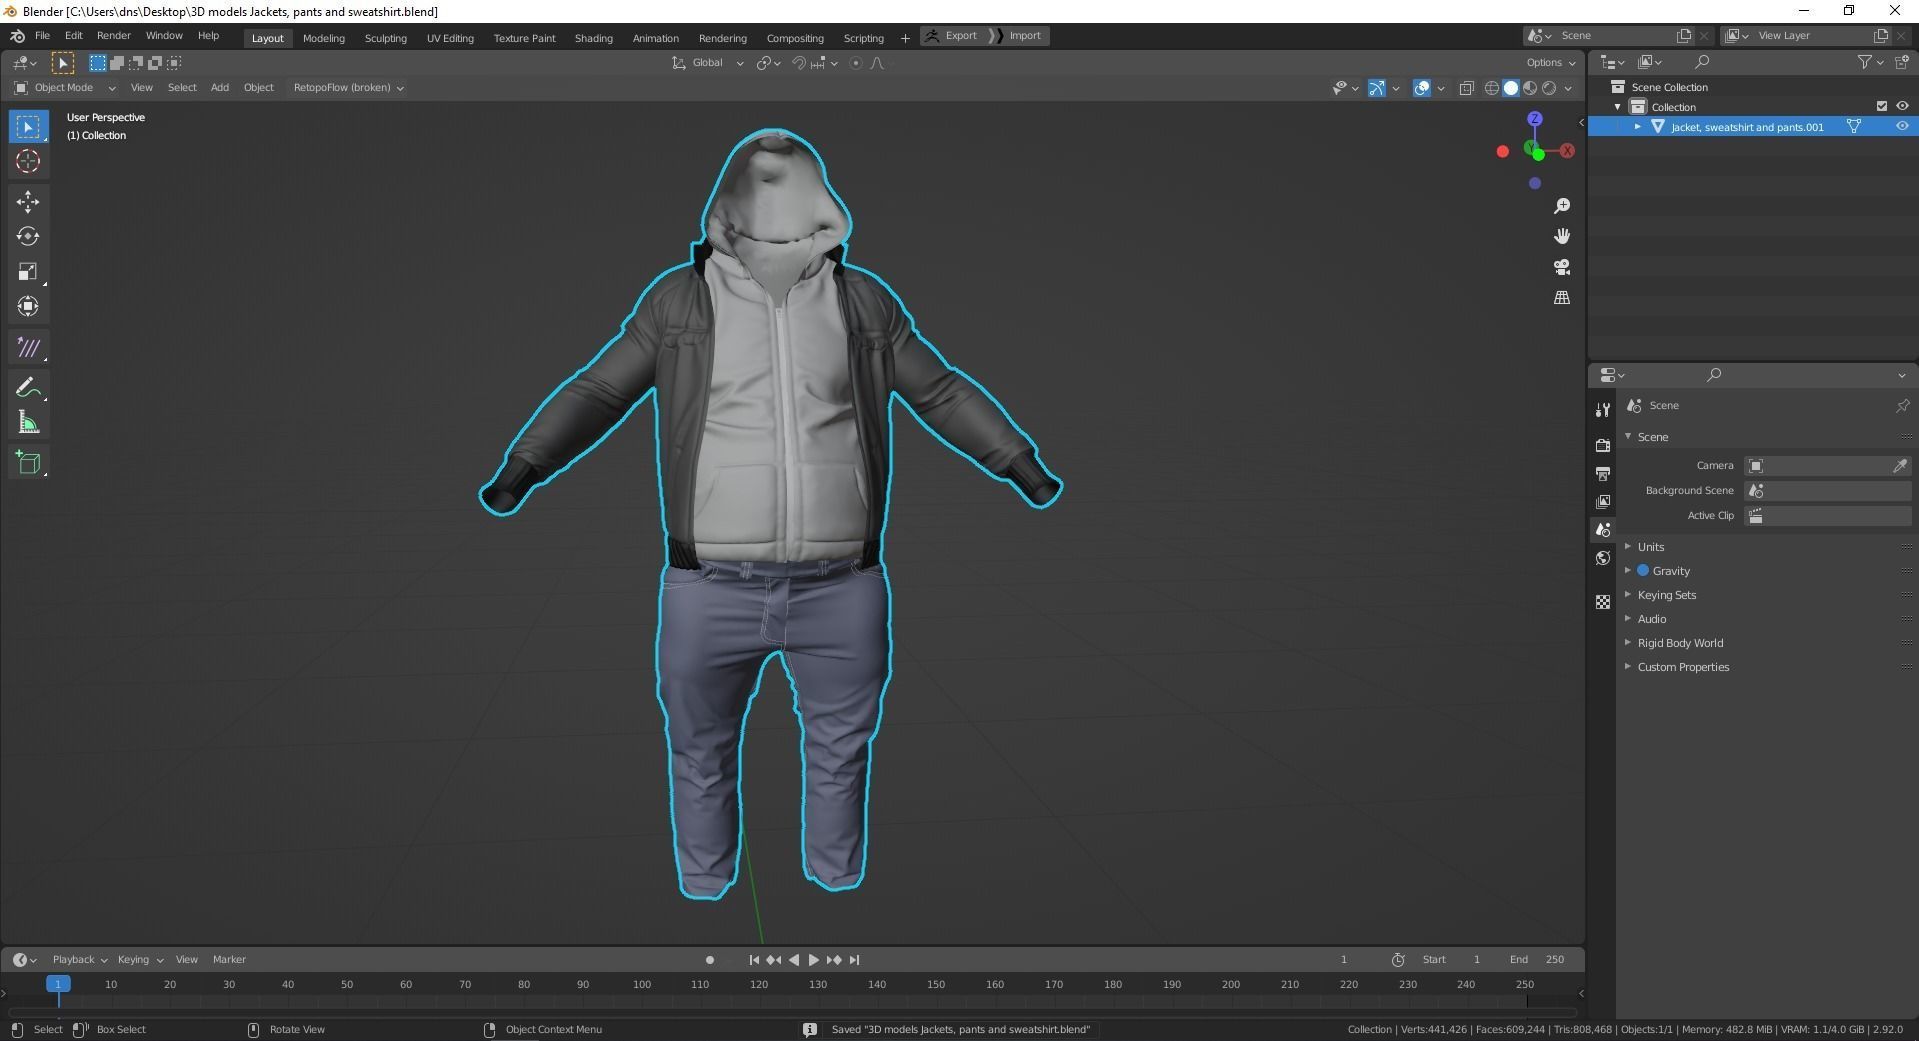Switch to the Sculpting workspace tab
Screen dimensions: 1919x1041
(385, 38)
